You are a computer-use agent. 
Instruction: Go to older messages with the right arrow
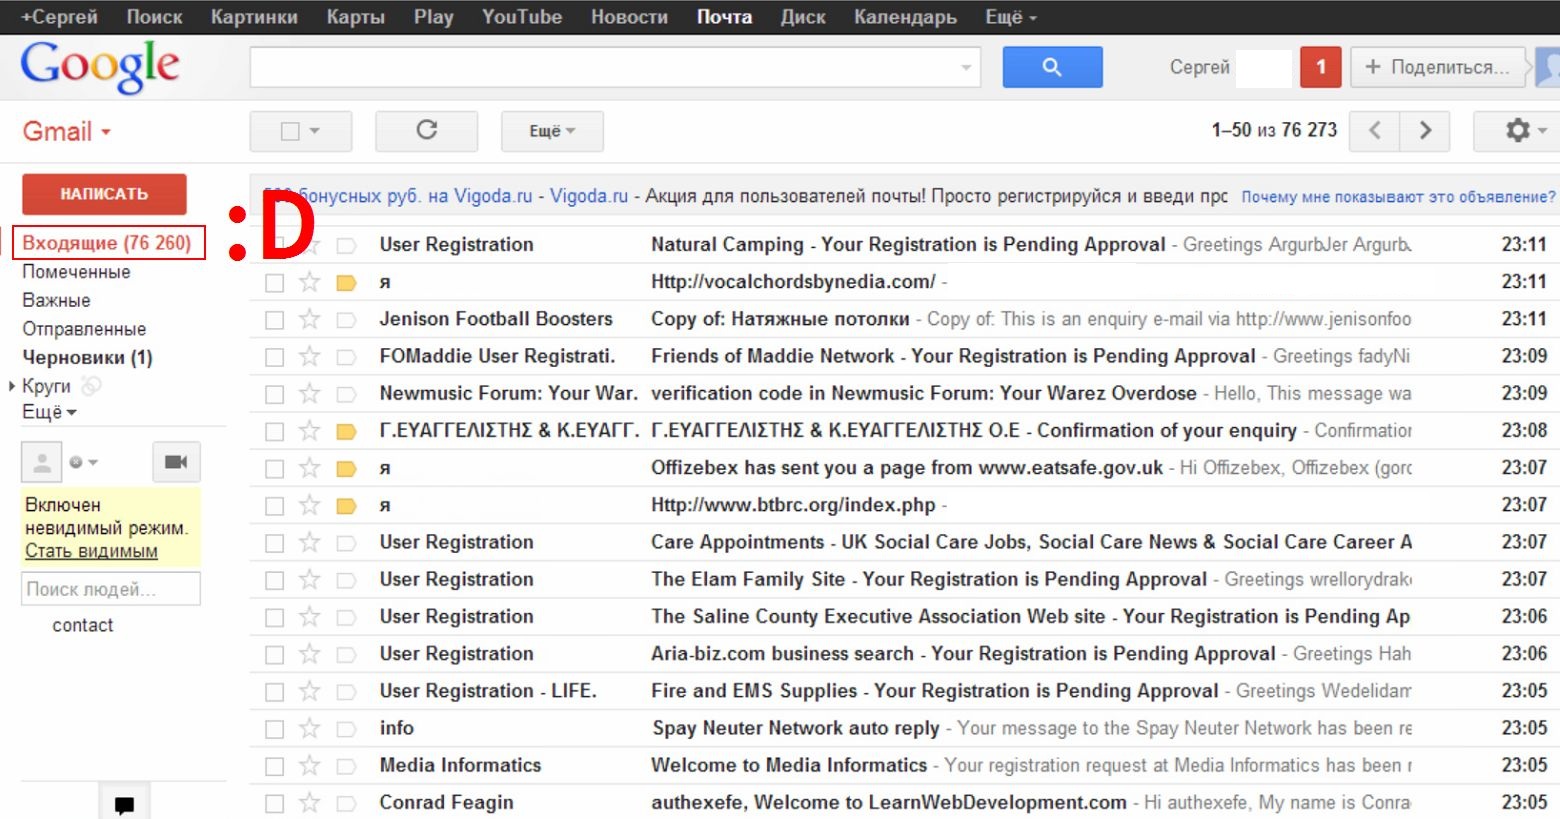[x=1426, y=131]
